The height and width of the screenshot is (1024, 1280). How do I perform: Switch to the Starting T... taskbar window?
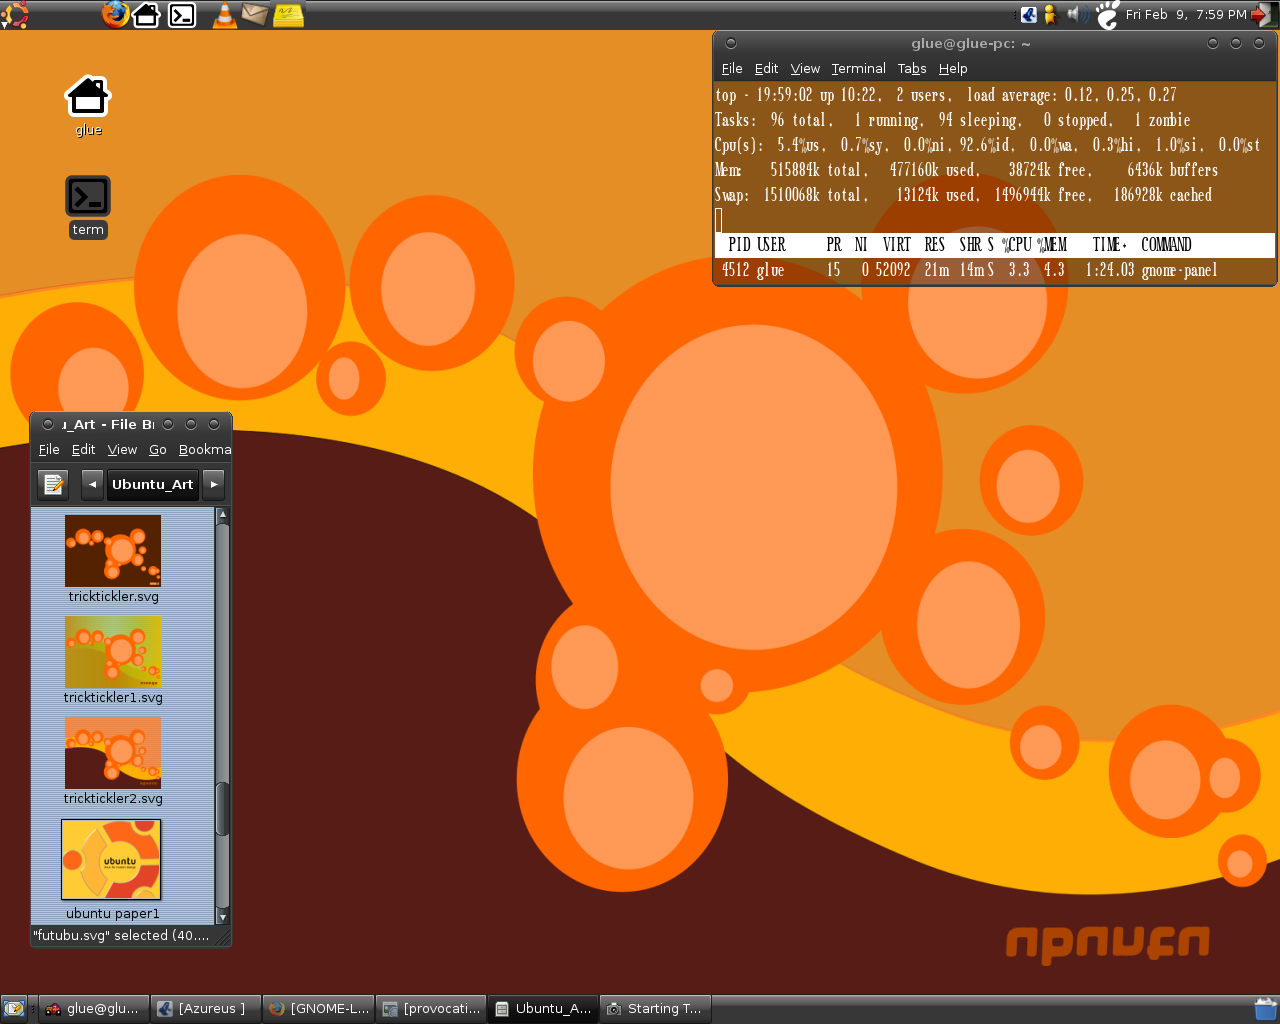[655, 1009]
